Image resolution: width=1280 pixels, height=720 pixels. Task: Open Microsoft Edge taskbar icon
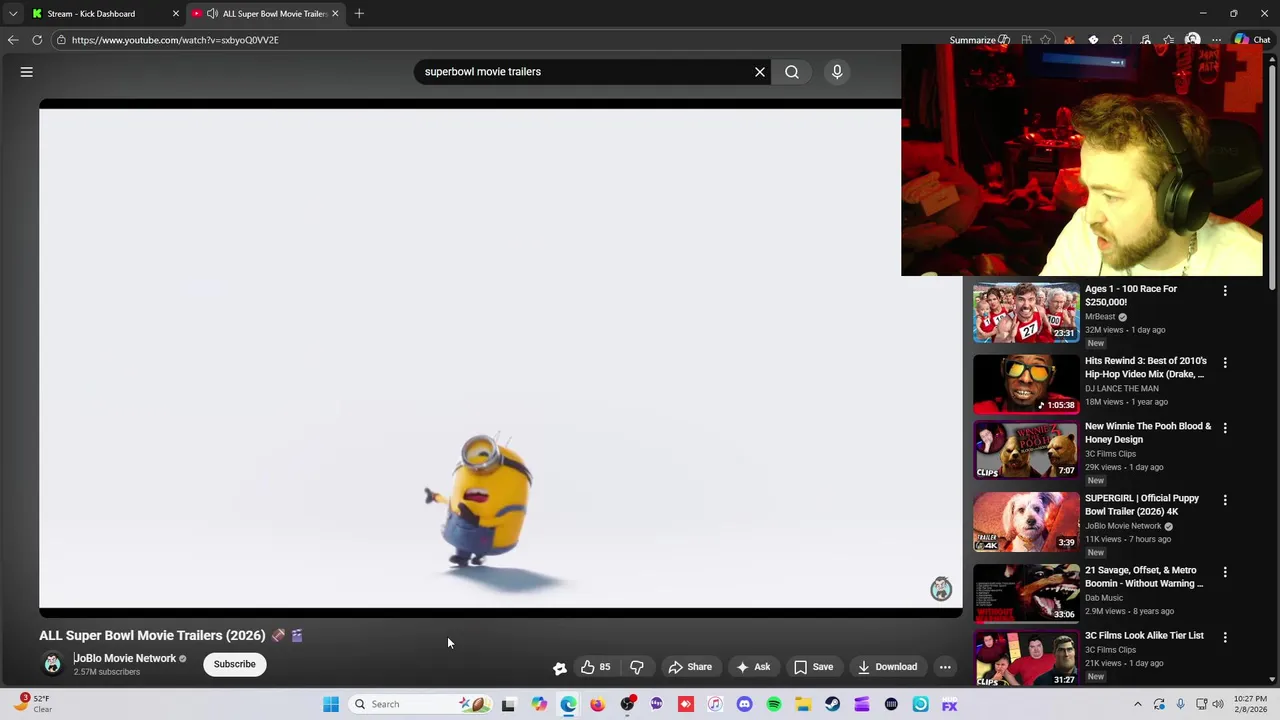pyautogui.click(x=568, y=704)
